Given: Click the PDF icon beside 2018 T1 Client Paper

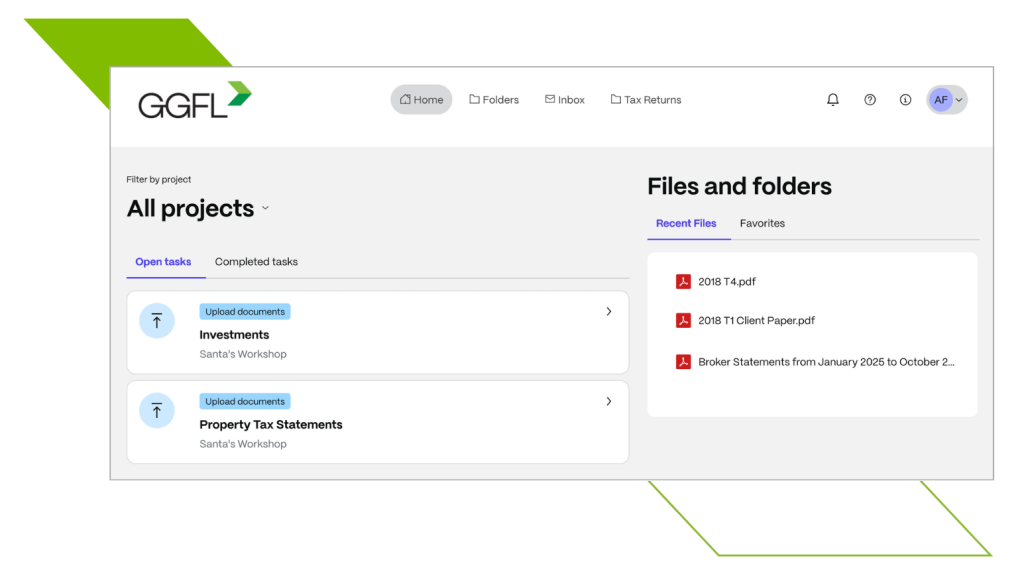Looking at the screenshot, I should pos(683,321).
